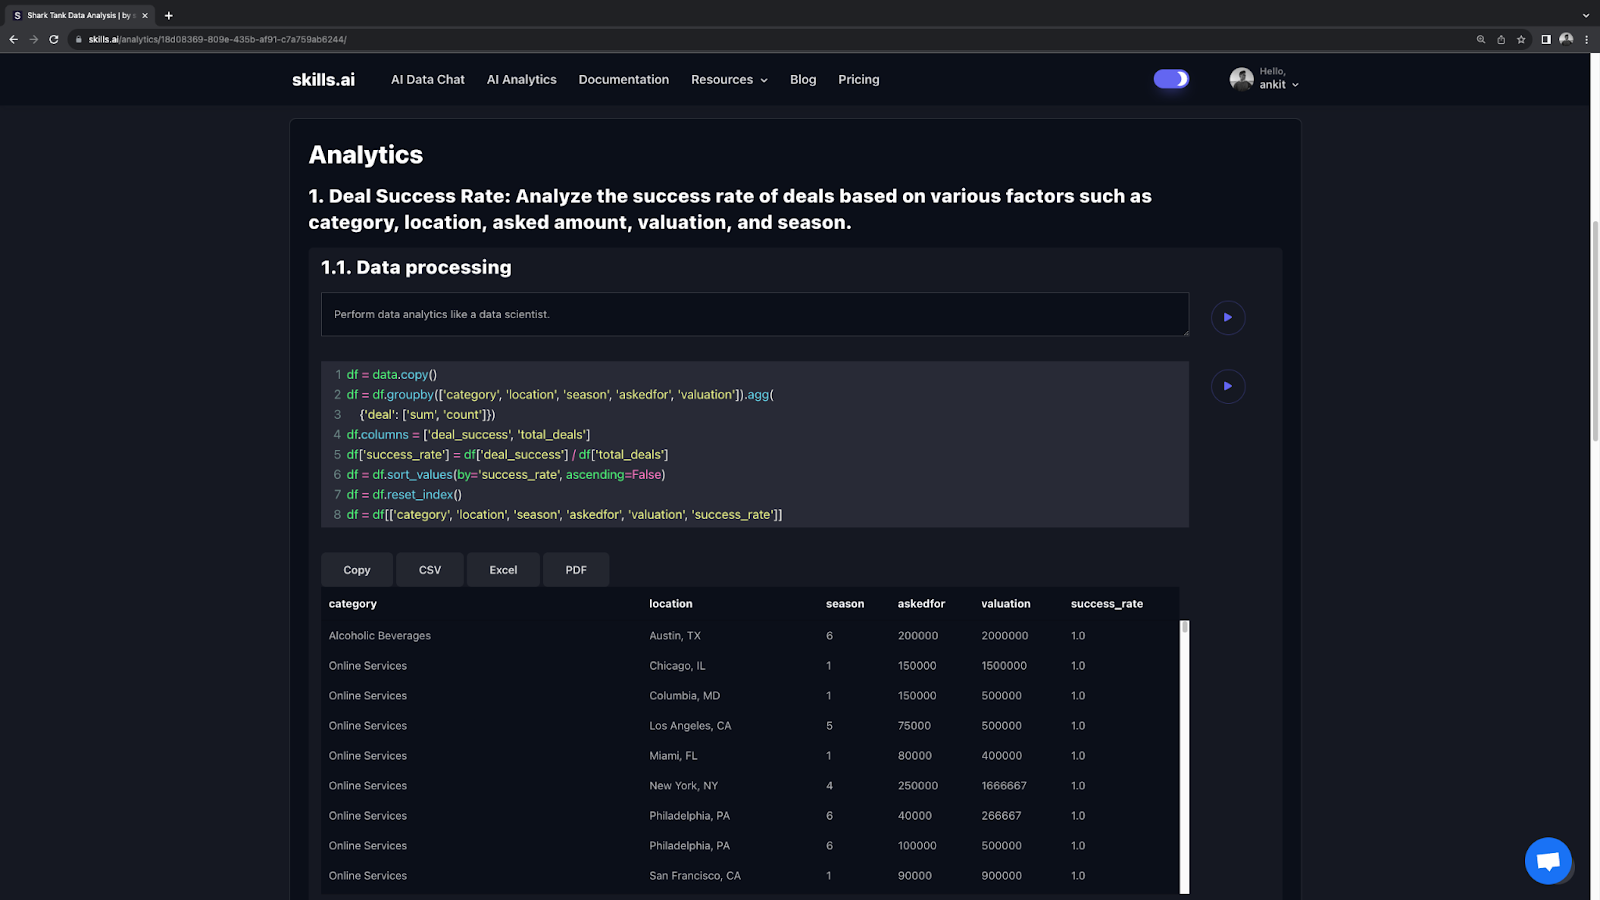The image size is (1600, 900).
Task: Expand the chevron next to ankit username
Action: [1295, 85]
